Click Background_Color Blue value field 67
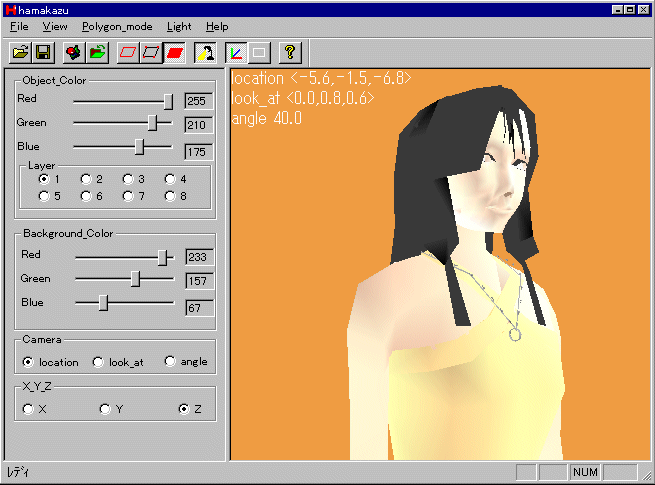655x485 pixels. [200, 308]
